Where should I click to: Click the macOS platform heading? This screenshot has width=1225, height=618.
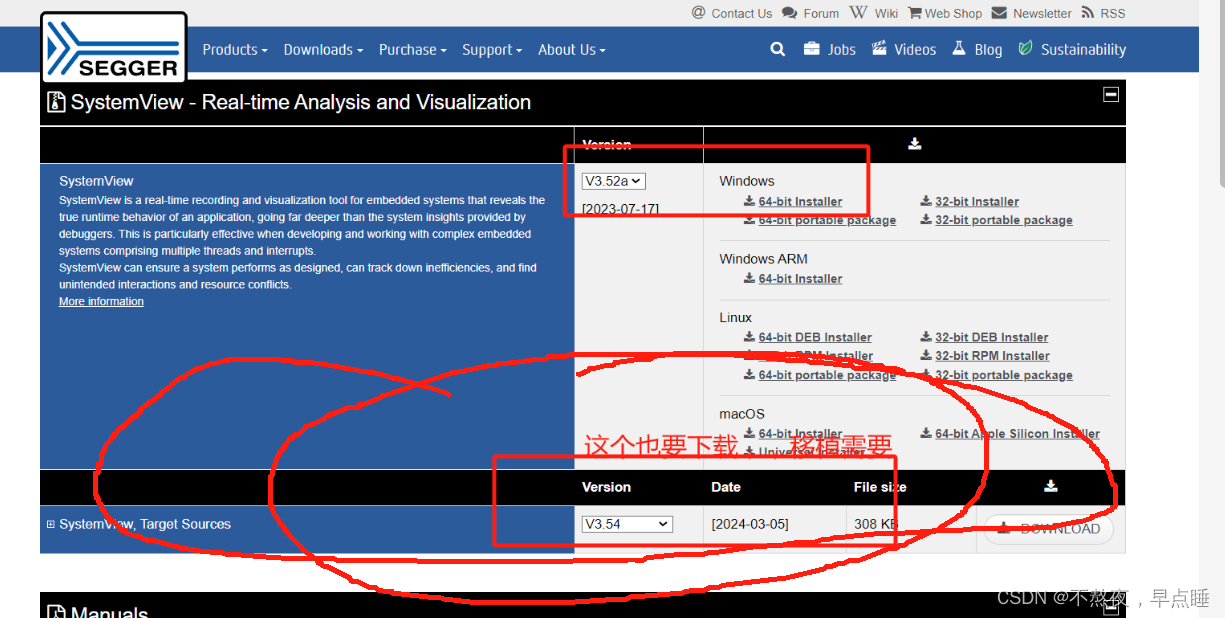[742, 413]
